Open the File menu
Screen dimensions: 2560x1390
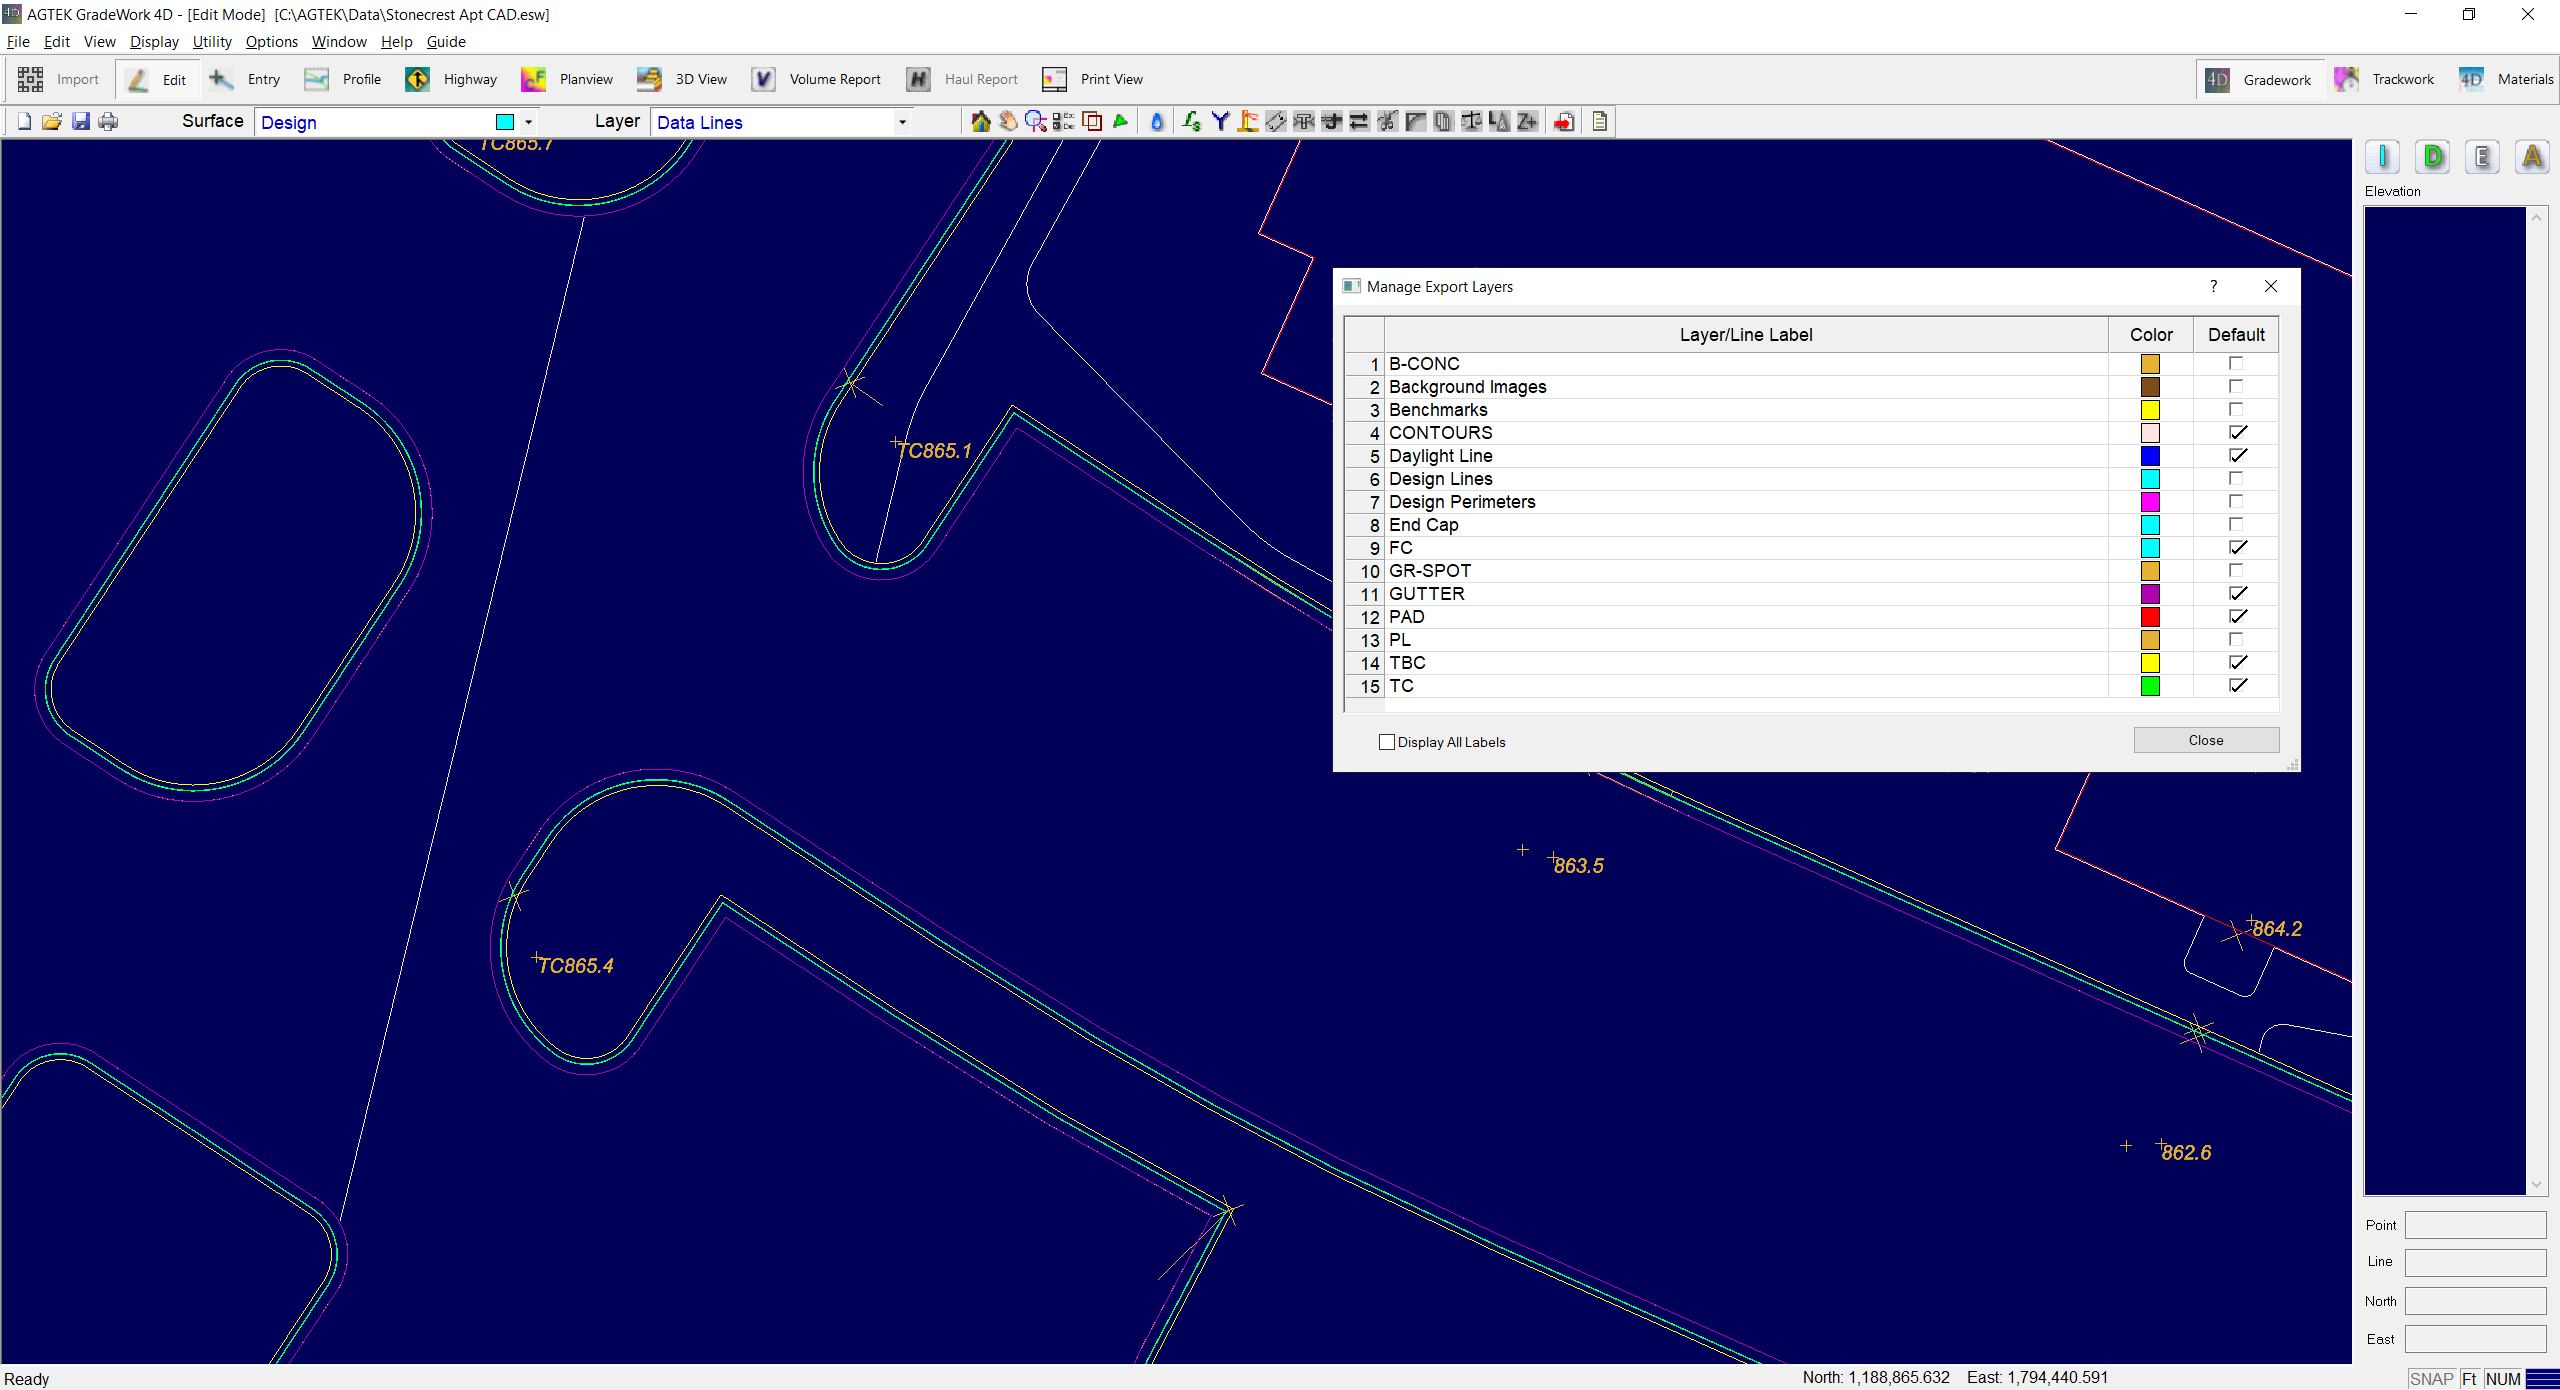point(18,42)
